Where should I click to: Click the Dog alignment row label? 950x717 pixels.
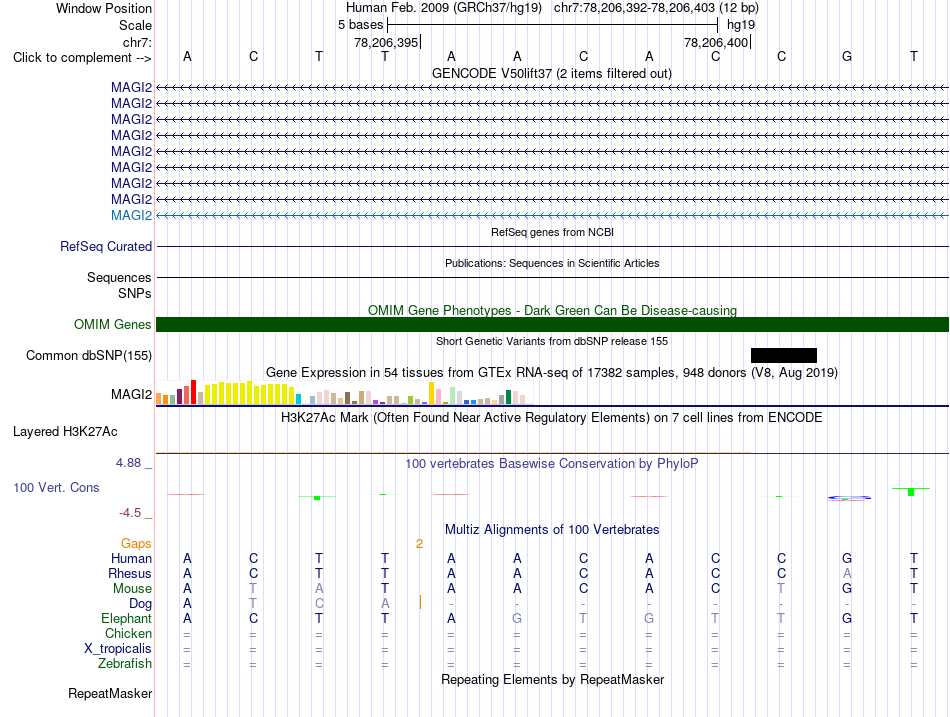coord(140,604)
